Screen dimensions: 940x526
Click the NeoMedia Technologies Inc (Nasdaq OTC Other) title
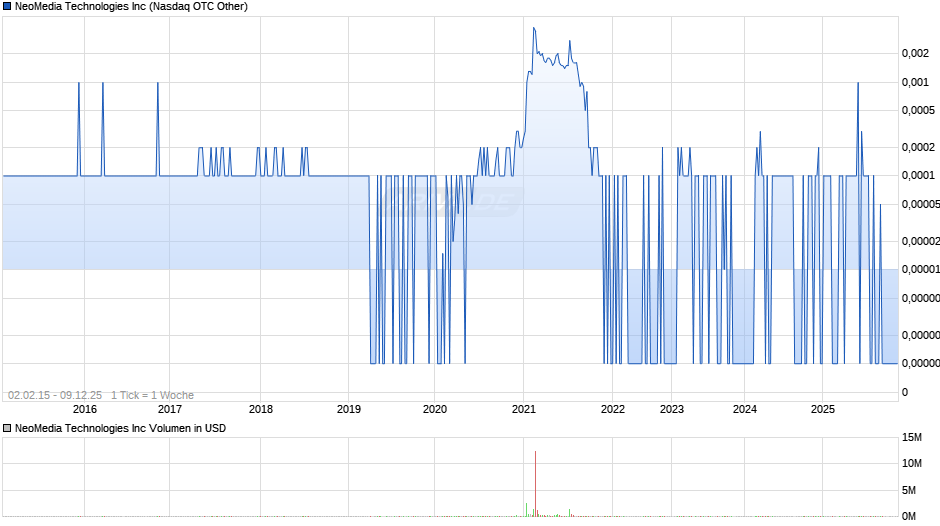[131, 7]
